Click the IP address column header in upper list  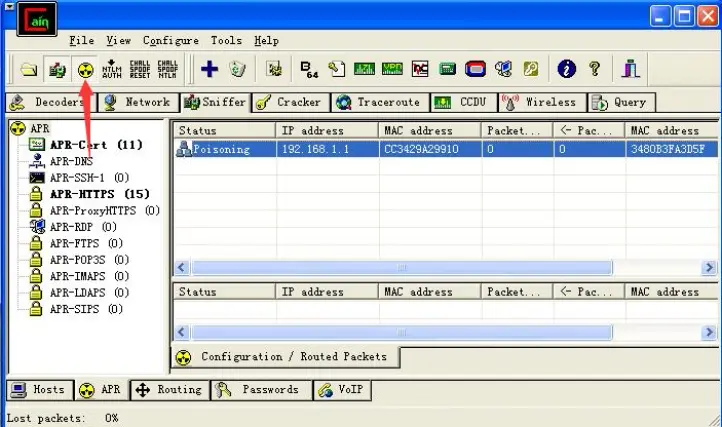coord(325,130)
